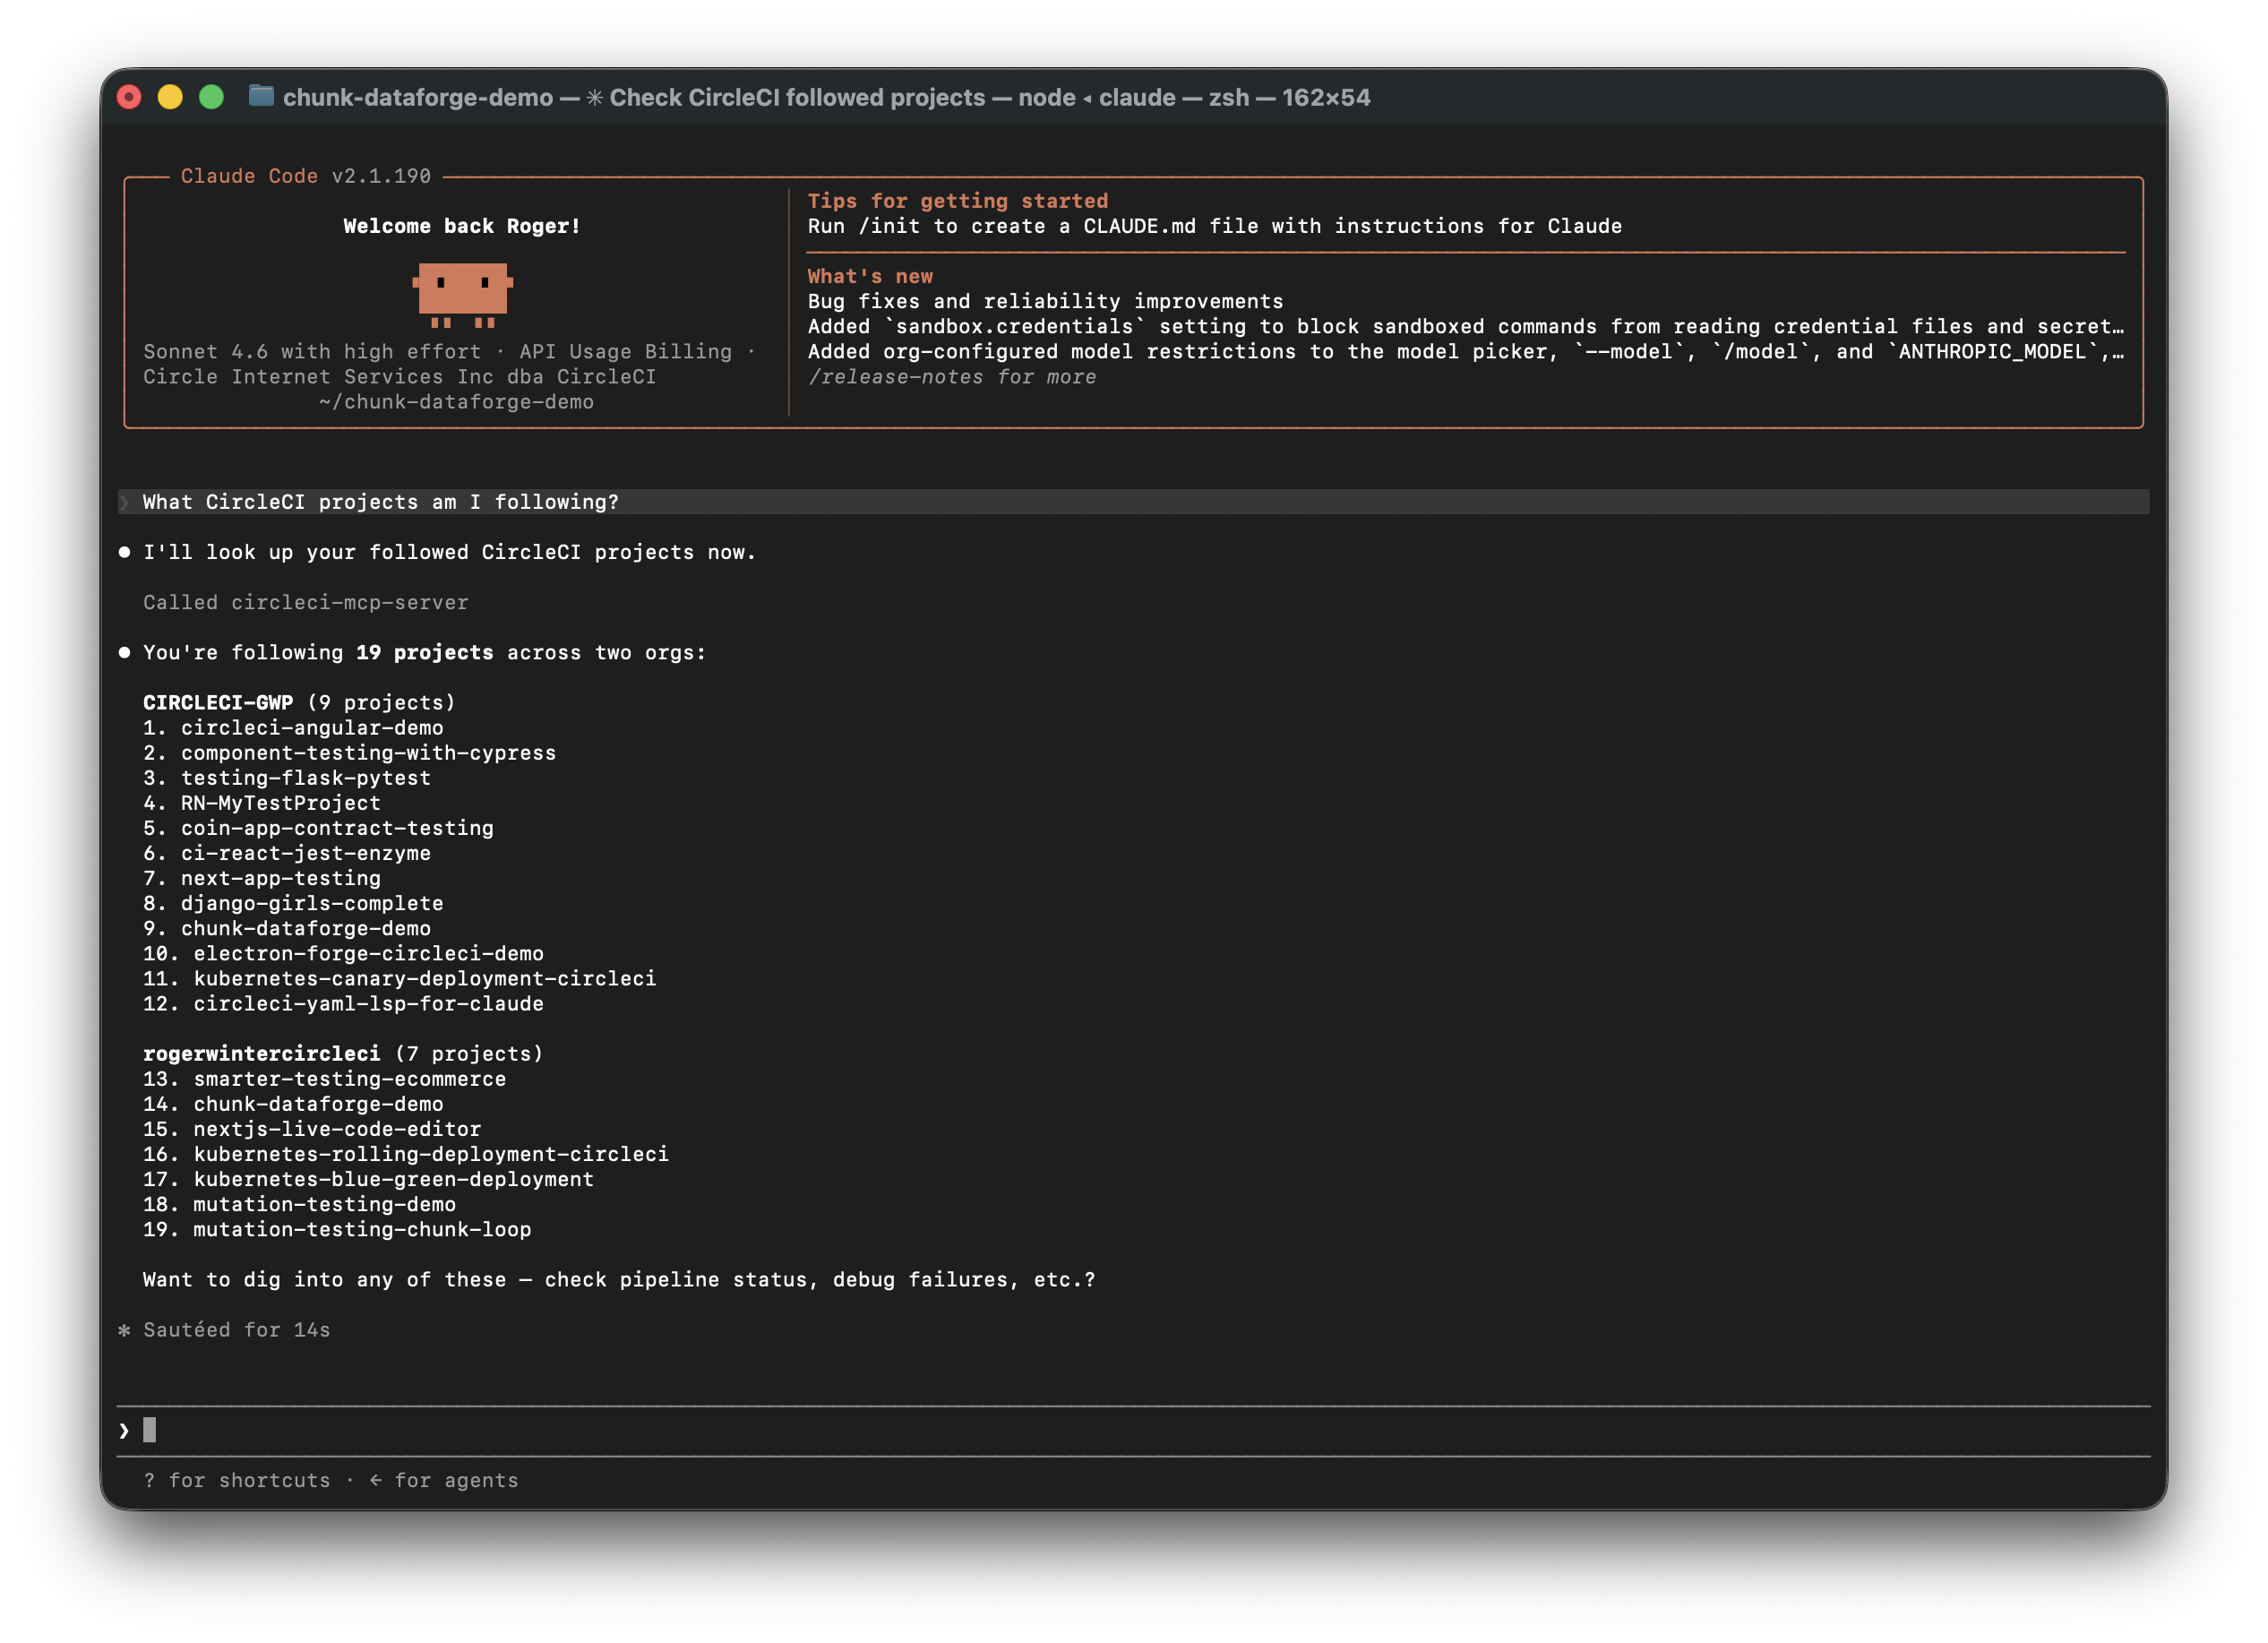The height and width of the screenshot is (1643, 2268).
Task: Click the 'Welcome back Roger!' text
Action: tap(461, 226)
